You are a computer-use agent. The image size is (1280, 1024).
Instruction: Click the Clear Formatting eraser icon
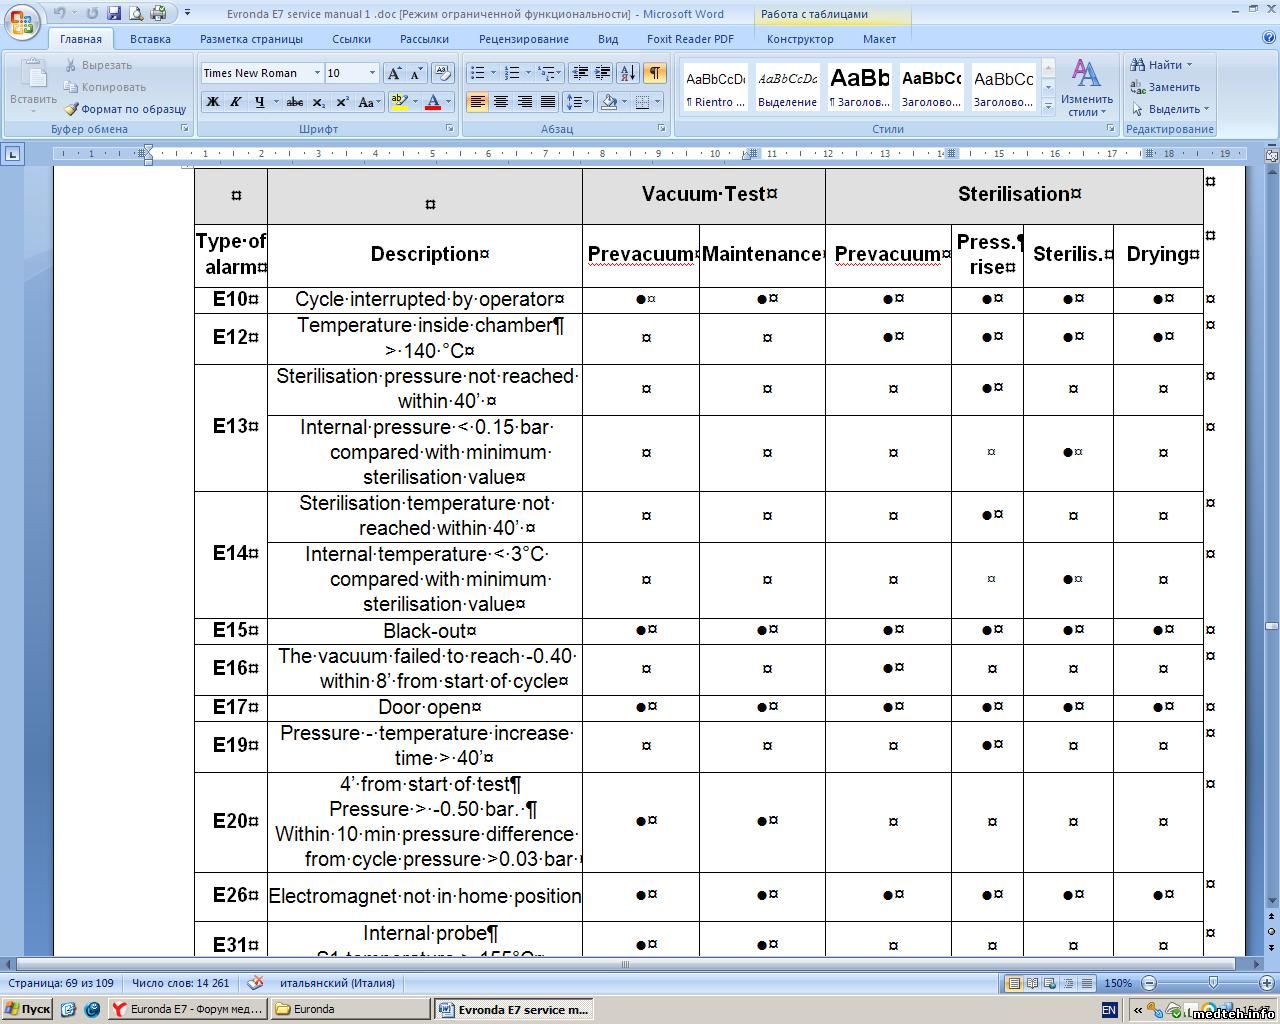(x=441, y=73)
